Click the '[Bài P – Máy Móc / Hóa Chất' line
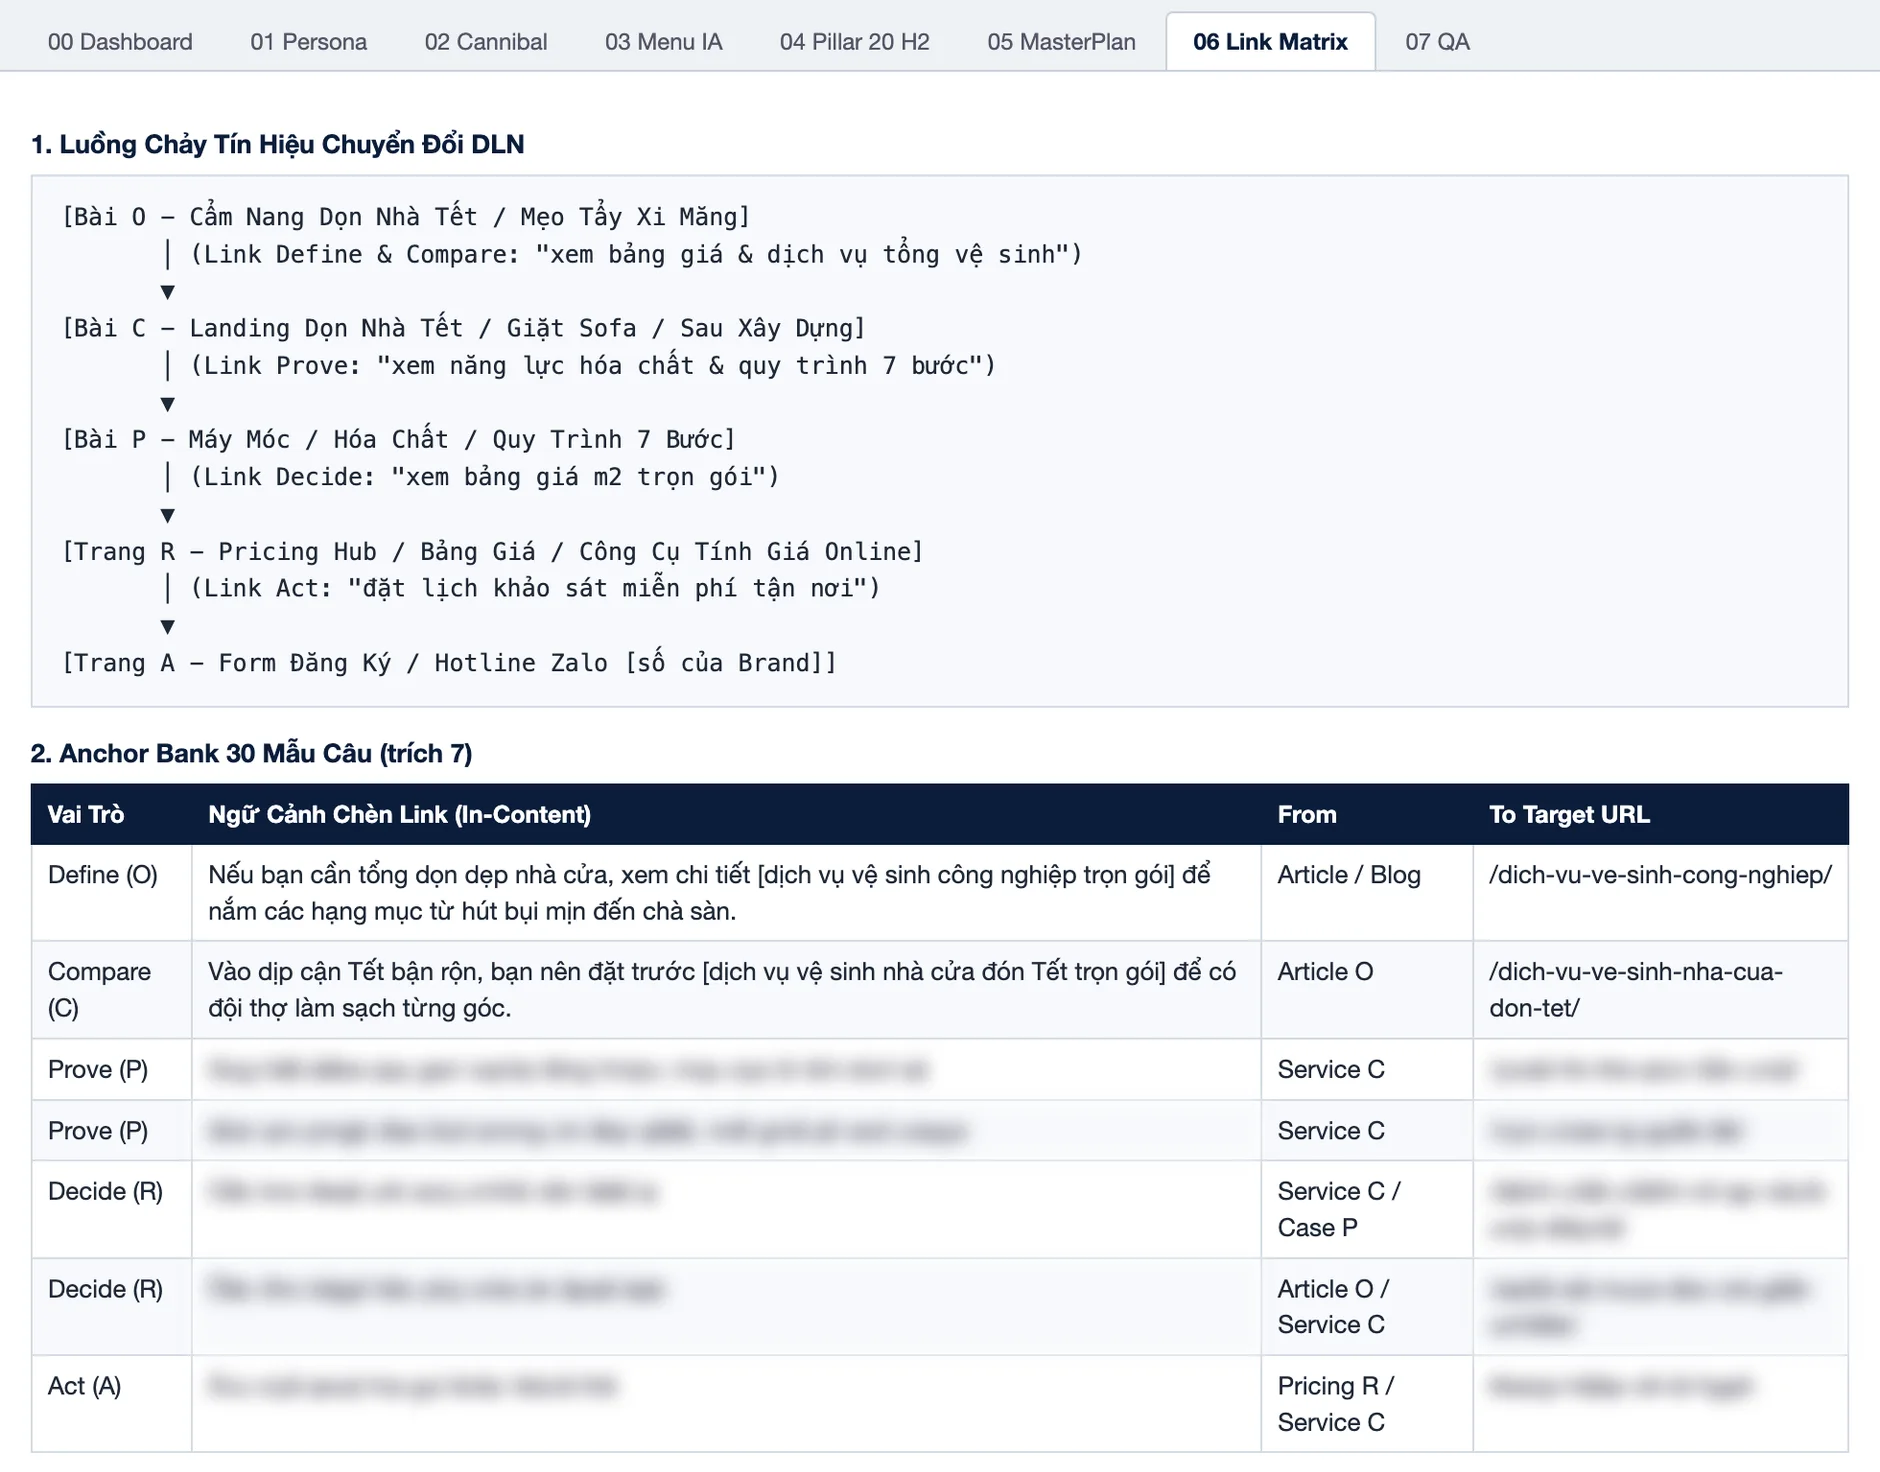This screenshot has height=1472, width=1880. [399, 439]
